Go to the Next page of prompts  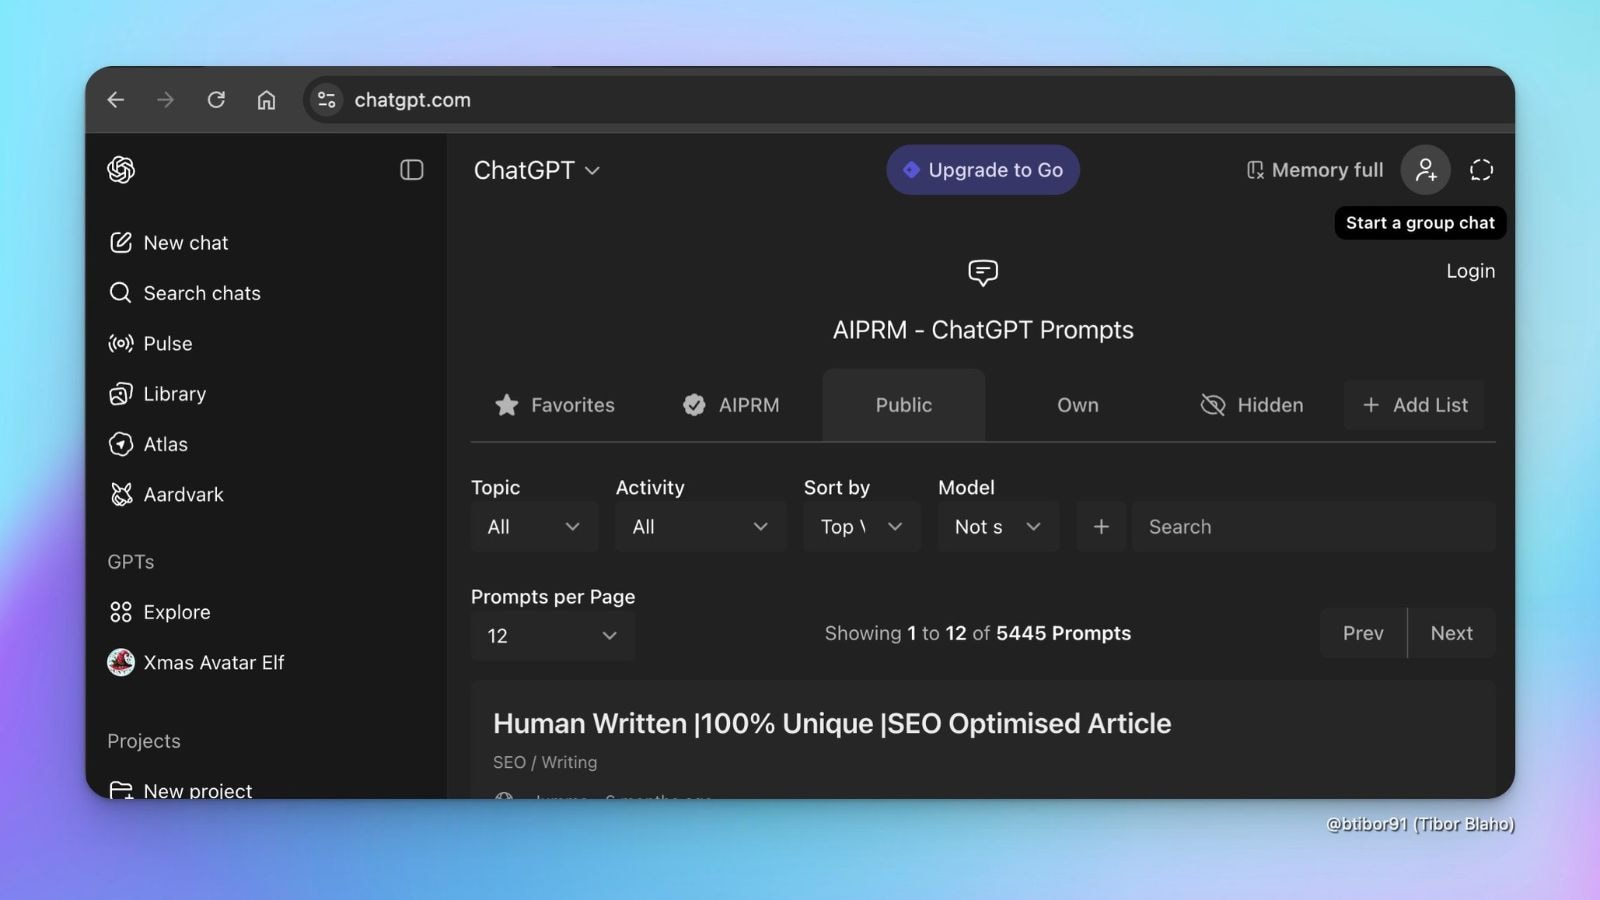[1451, 632]
